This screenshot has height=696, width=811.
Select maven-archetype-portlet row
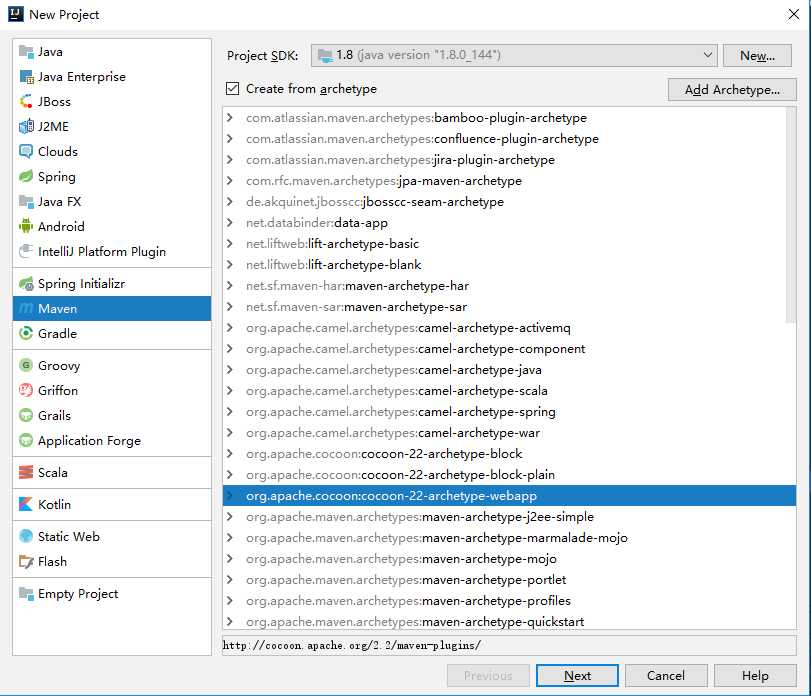click(509, 579)
